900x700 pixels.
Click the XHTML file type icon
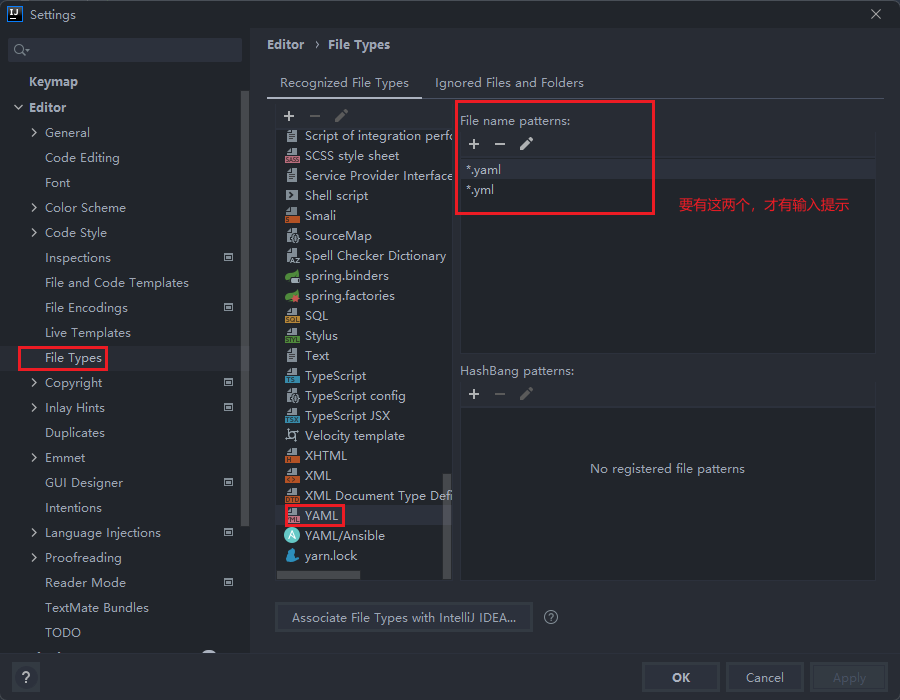click(x=292, y=456)
